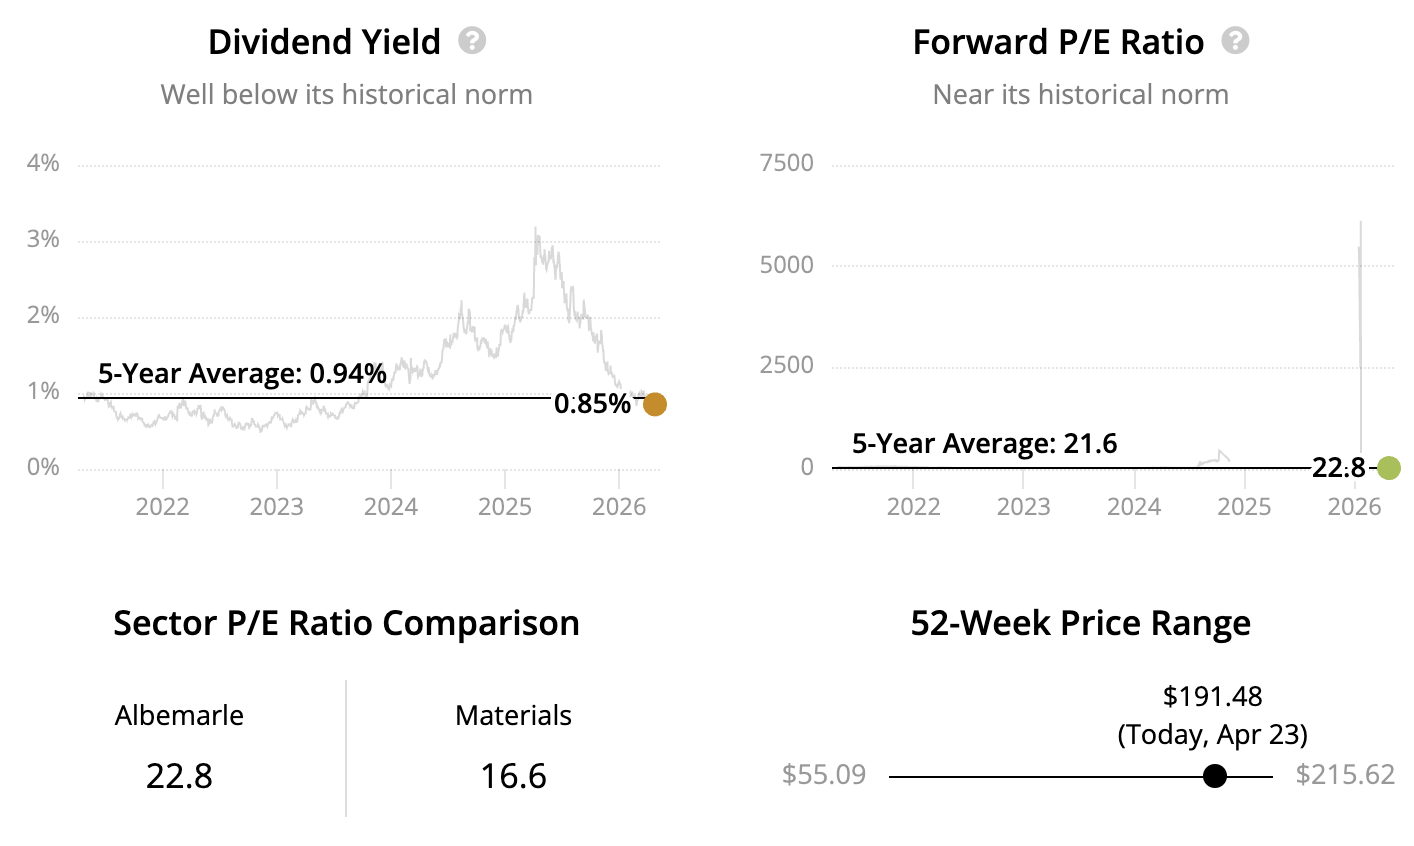Click the 5-Year Average: 0.94% label
The image size is (1414, 846).
[x=242, y=374]
